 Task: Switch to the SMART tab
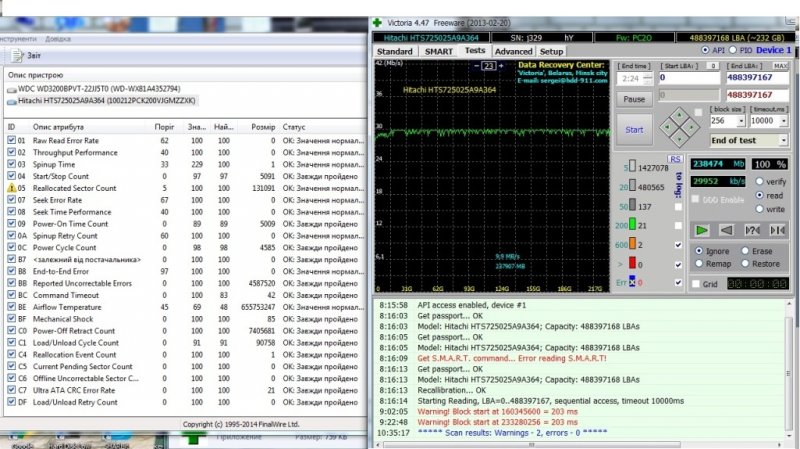tap(438, 50)
